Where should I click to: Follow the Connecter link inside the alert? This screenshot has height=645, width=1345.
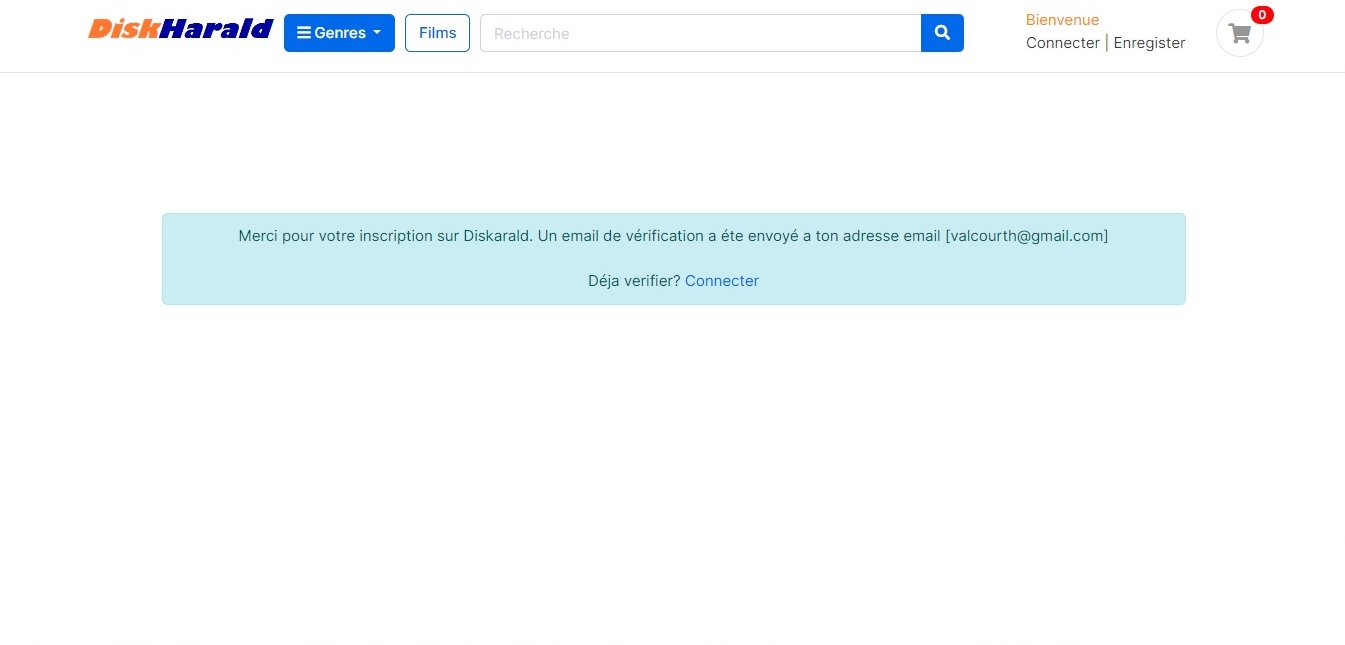[x=721, y=281]
